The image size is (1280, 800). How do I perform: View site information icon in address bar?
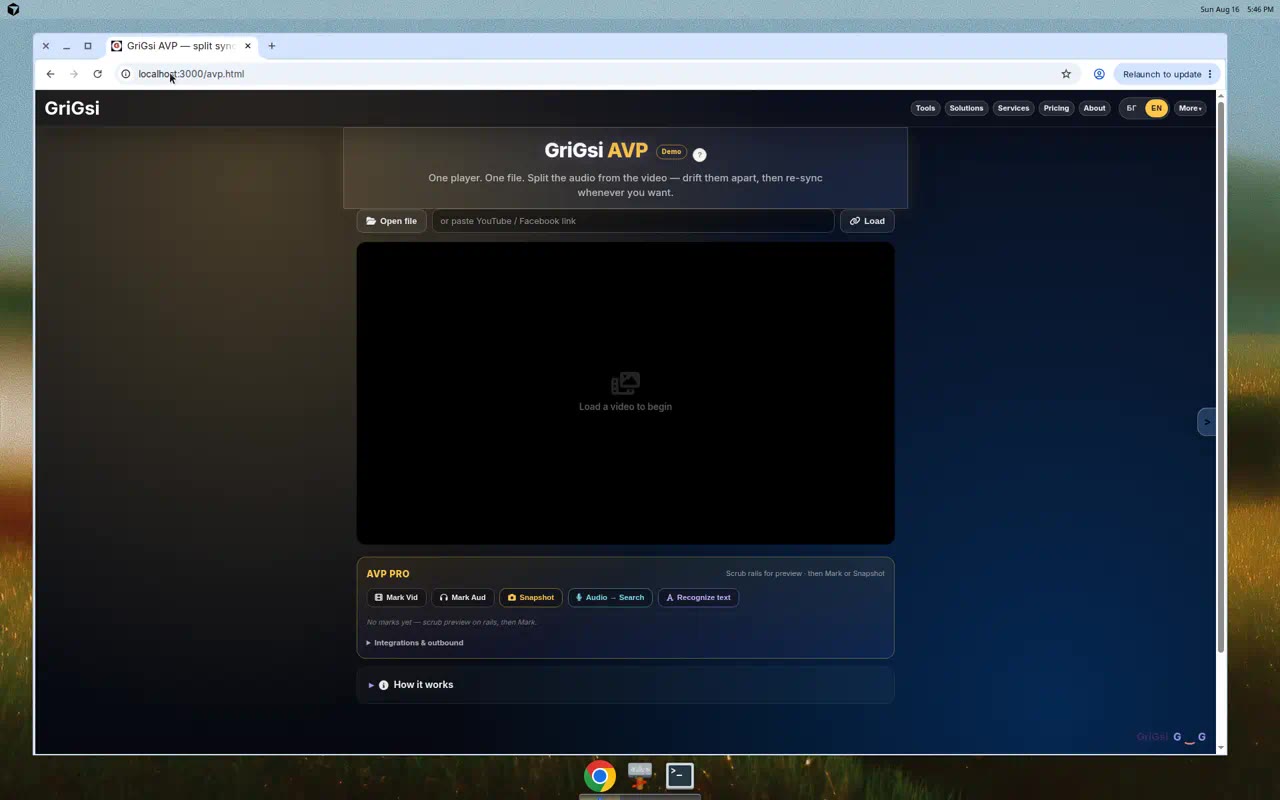point(126,74)
